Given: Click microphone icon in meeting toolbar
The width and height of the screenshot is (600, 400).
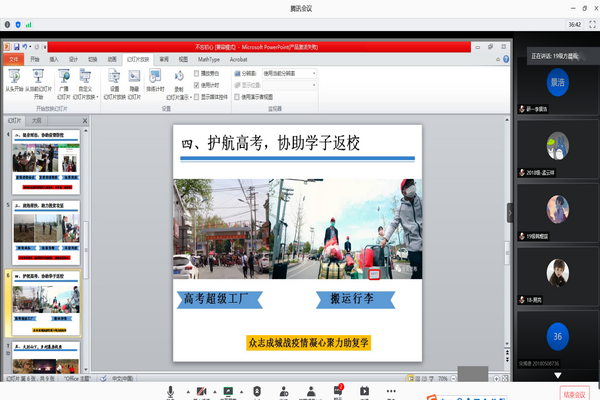Looking at the screenshot, I should coord(171,391).
